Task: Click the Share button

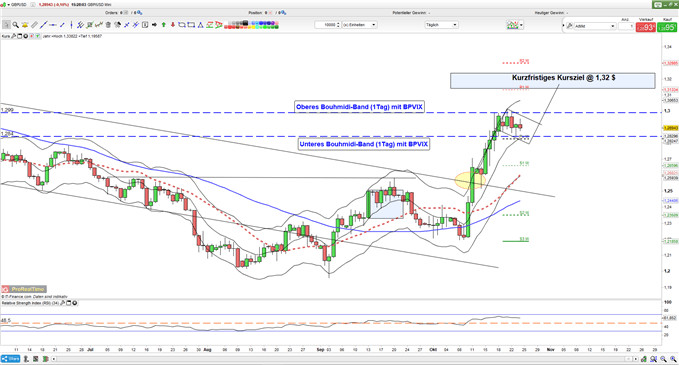Action: tap(10, 359)
